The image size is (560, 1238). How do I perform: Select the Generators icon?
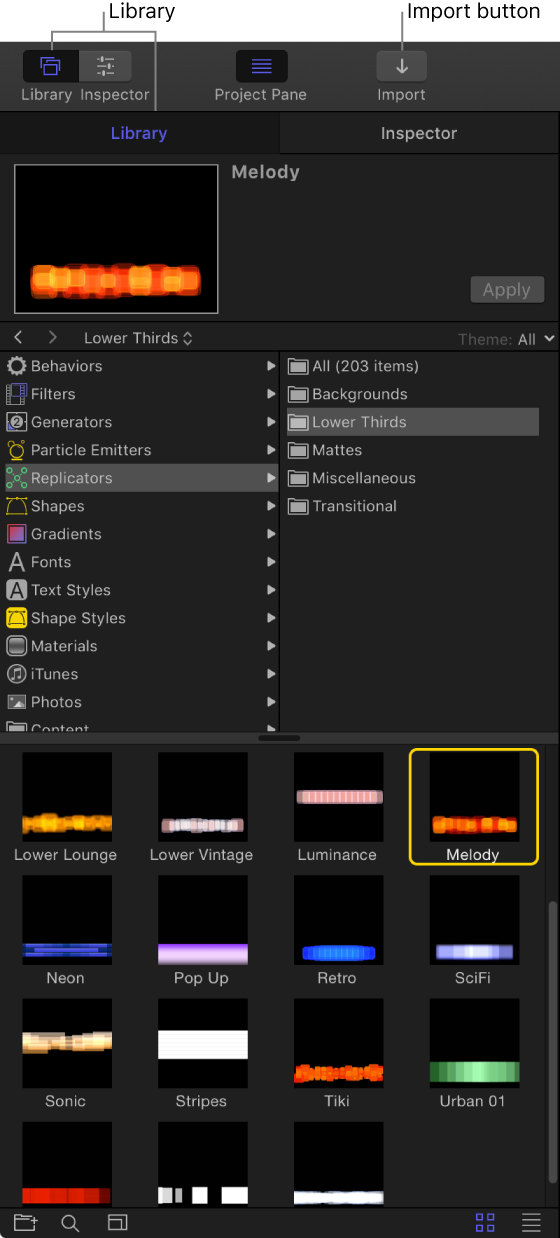coord(16,422)
